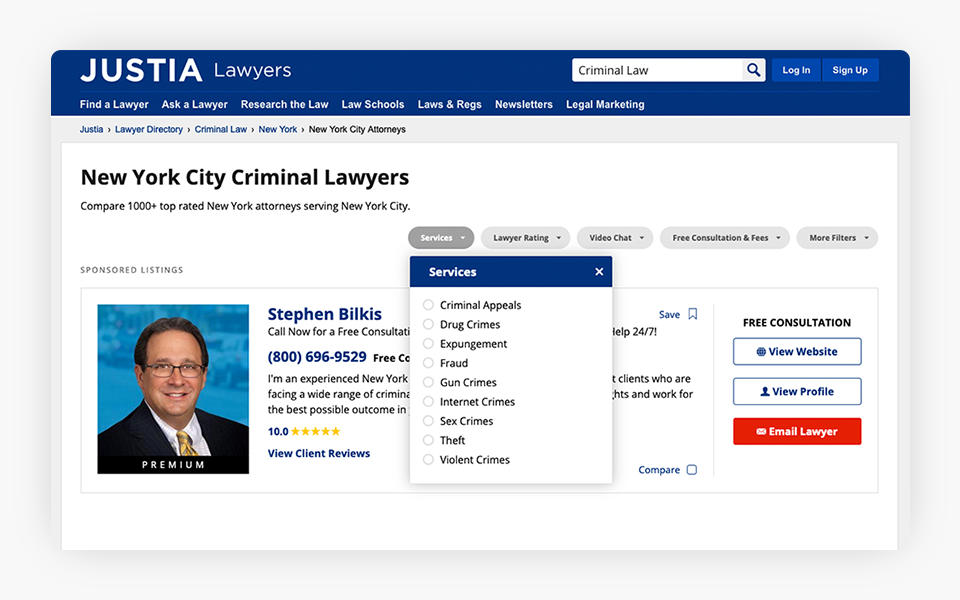The width and height of the screenshot is (960, 600).
Task: Click the five-star rating icons
Action: [316, 432]
